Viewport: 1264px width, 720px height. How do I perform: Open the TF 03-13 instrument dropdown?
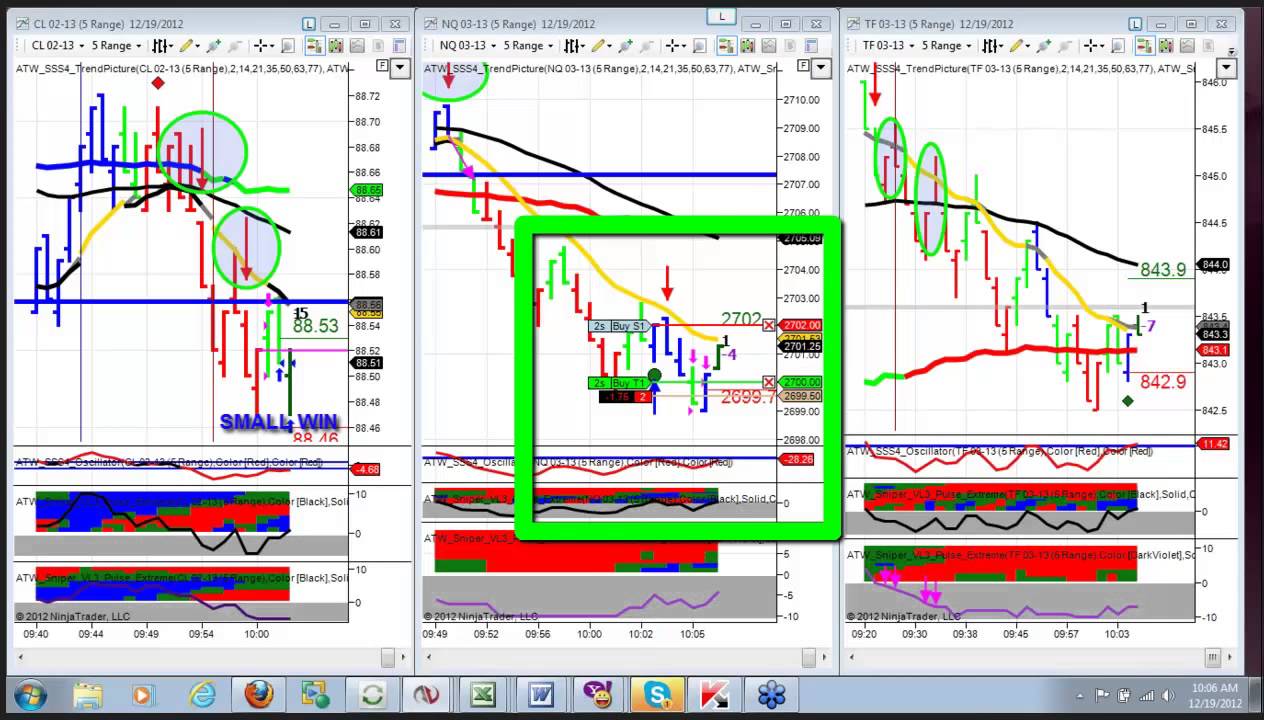tap(890, 45)
